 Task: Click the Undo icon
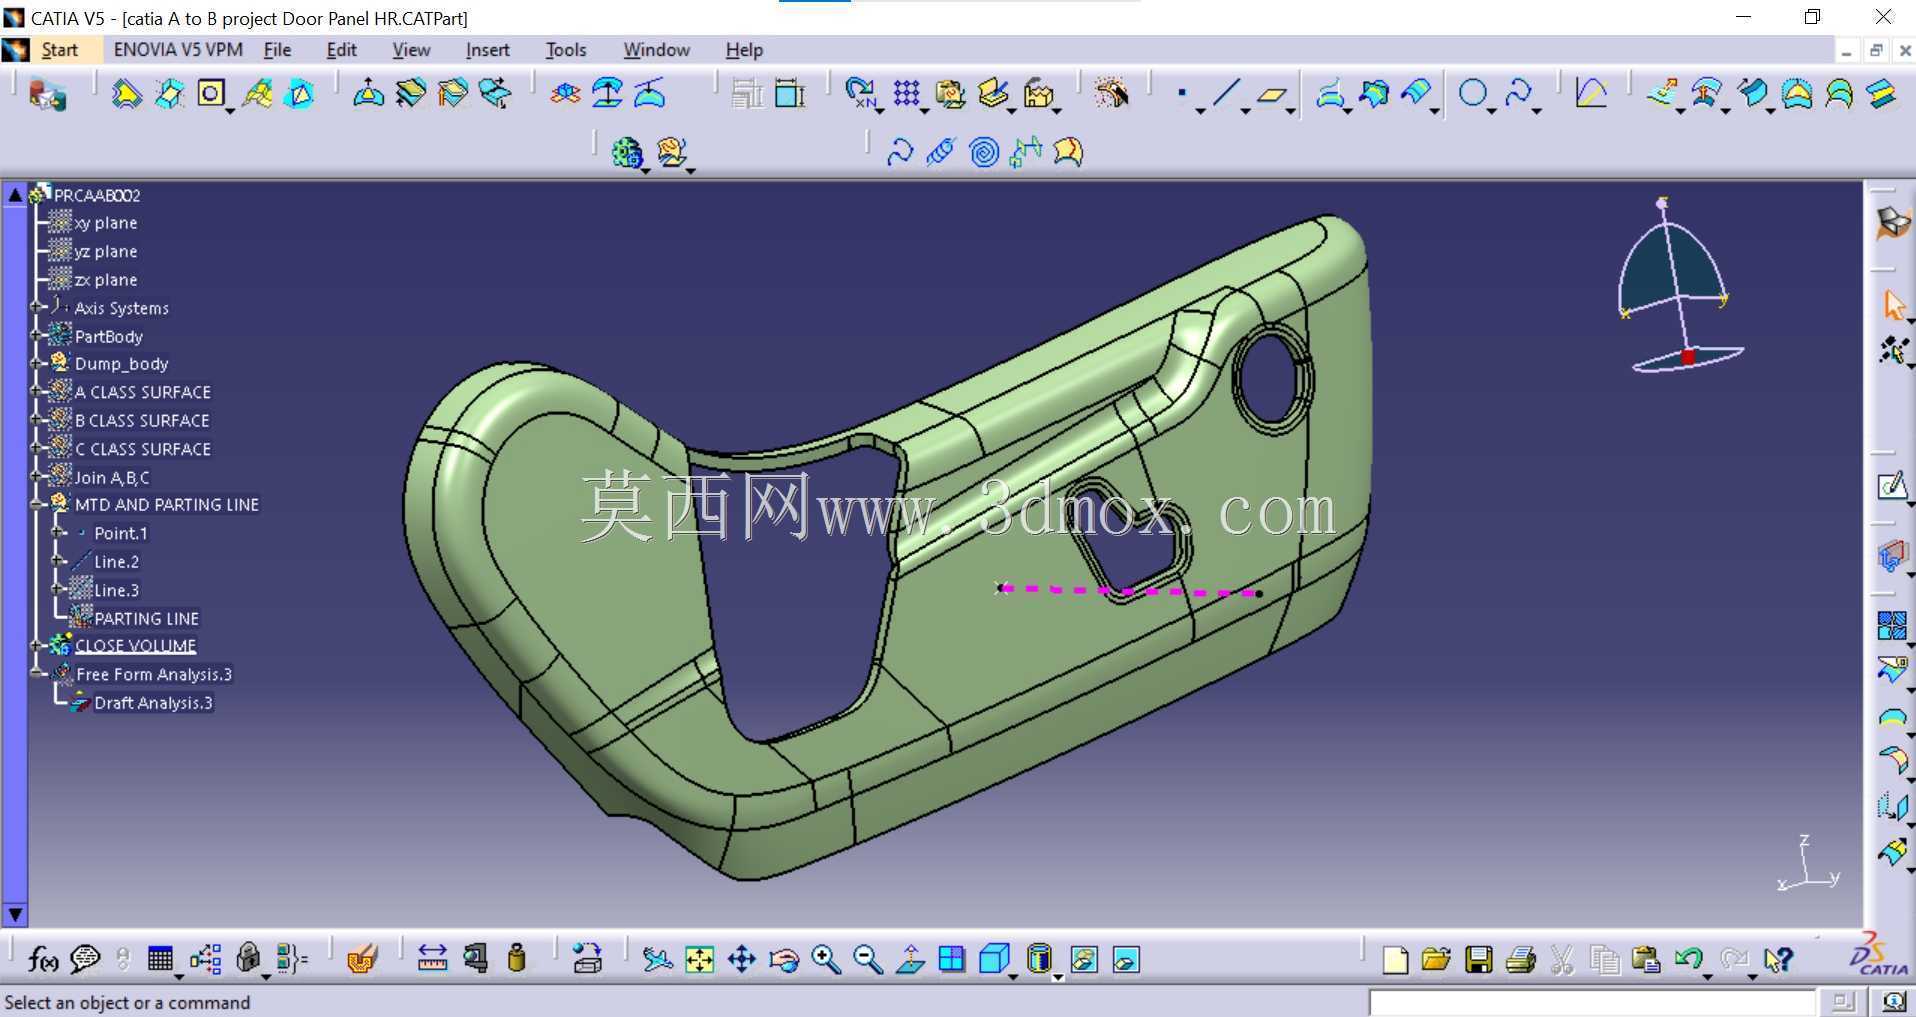[x=1688, y=960]
